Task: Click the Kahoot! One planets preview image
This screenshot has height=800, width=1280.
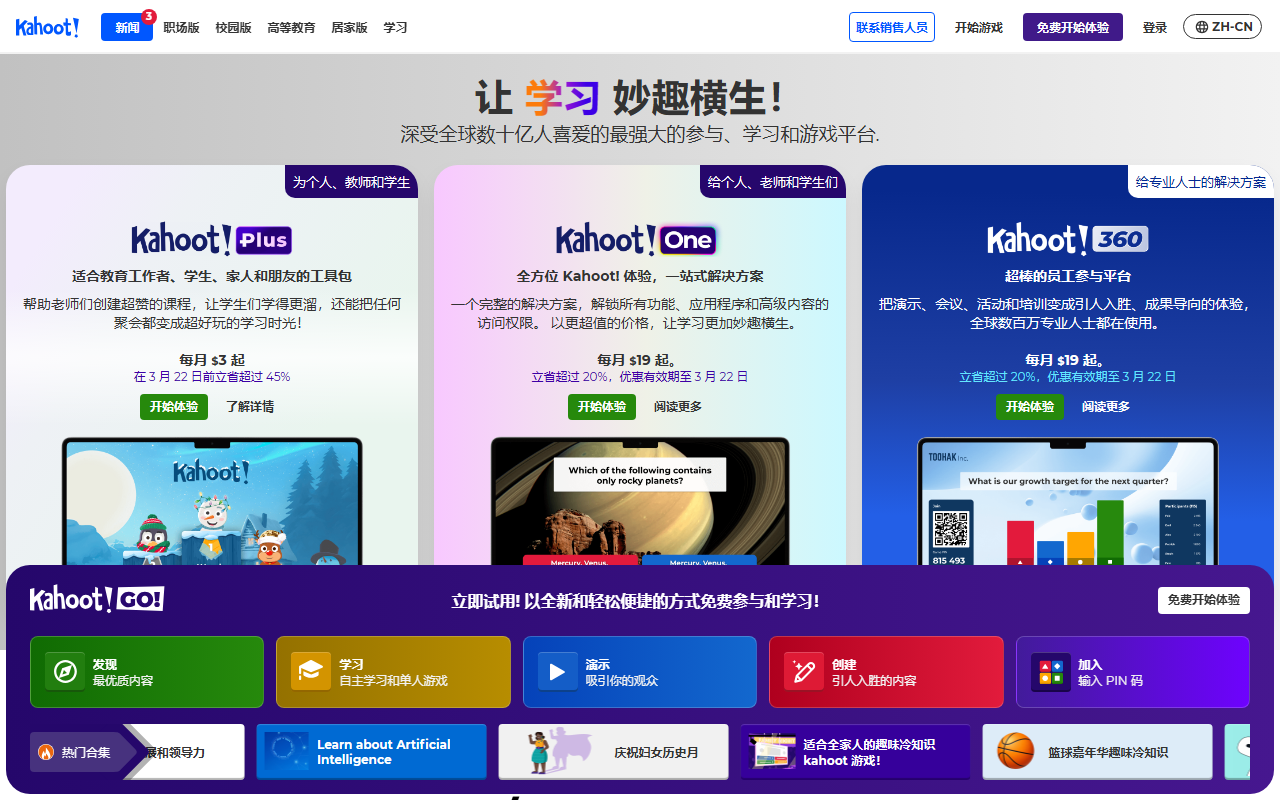Action: (640, 501)
